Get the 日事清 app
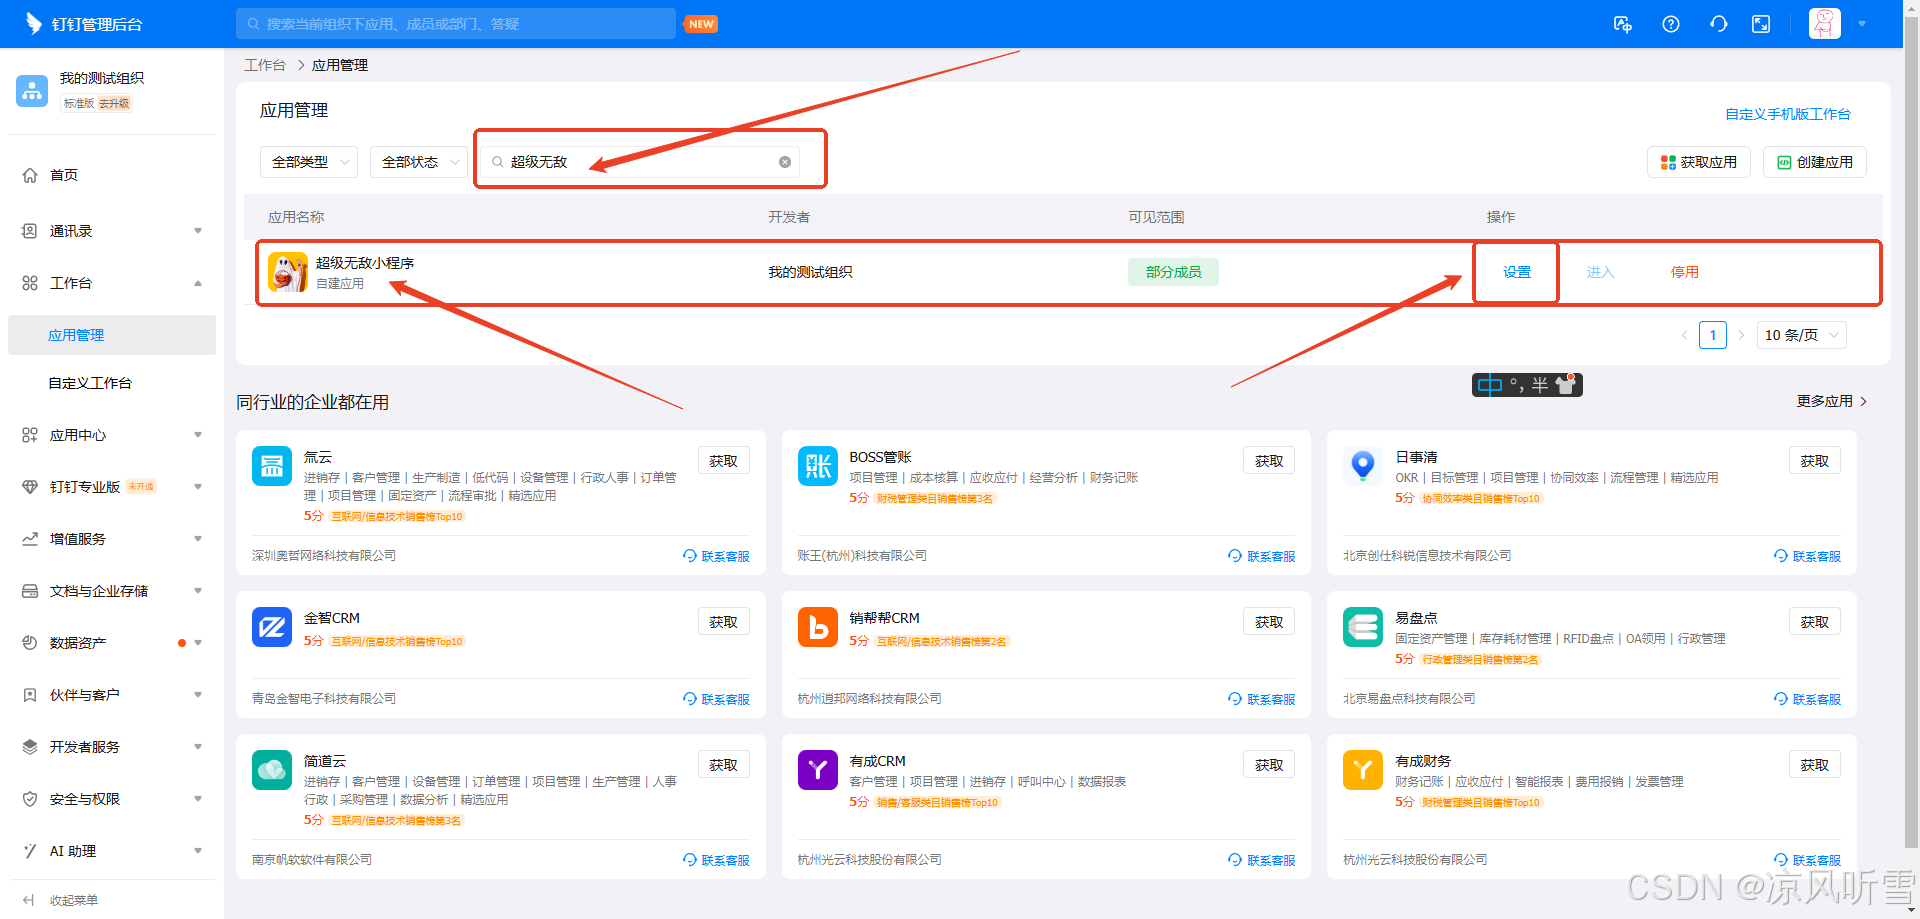Screen dimensions: 1920x919 click(1815, 461)
